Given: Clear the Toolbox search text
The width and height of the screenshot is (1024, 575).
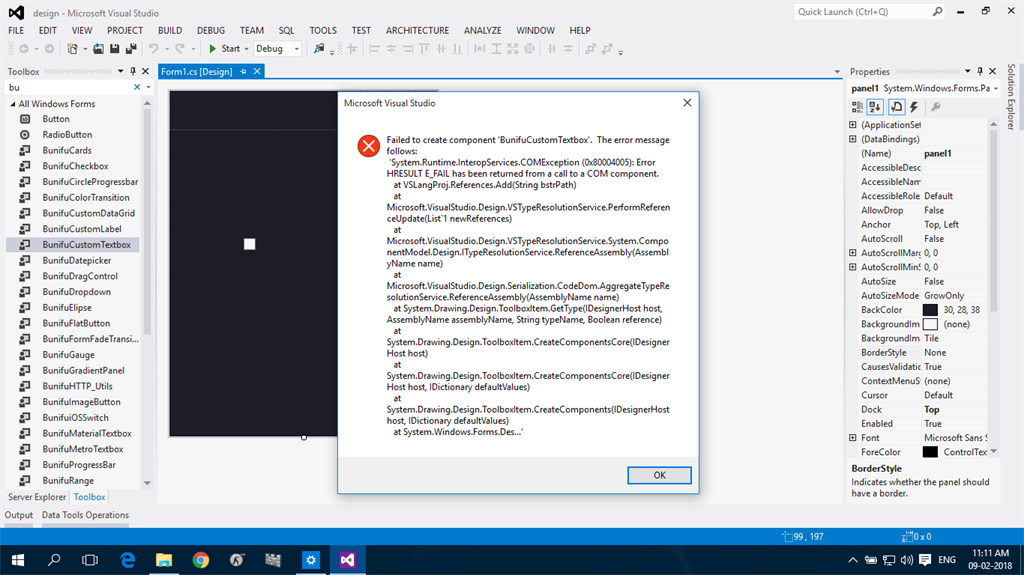Looking at the screenshot, I should [137, 87].
